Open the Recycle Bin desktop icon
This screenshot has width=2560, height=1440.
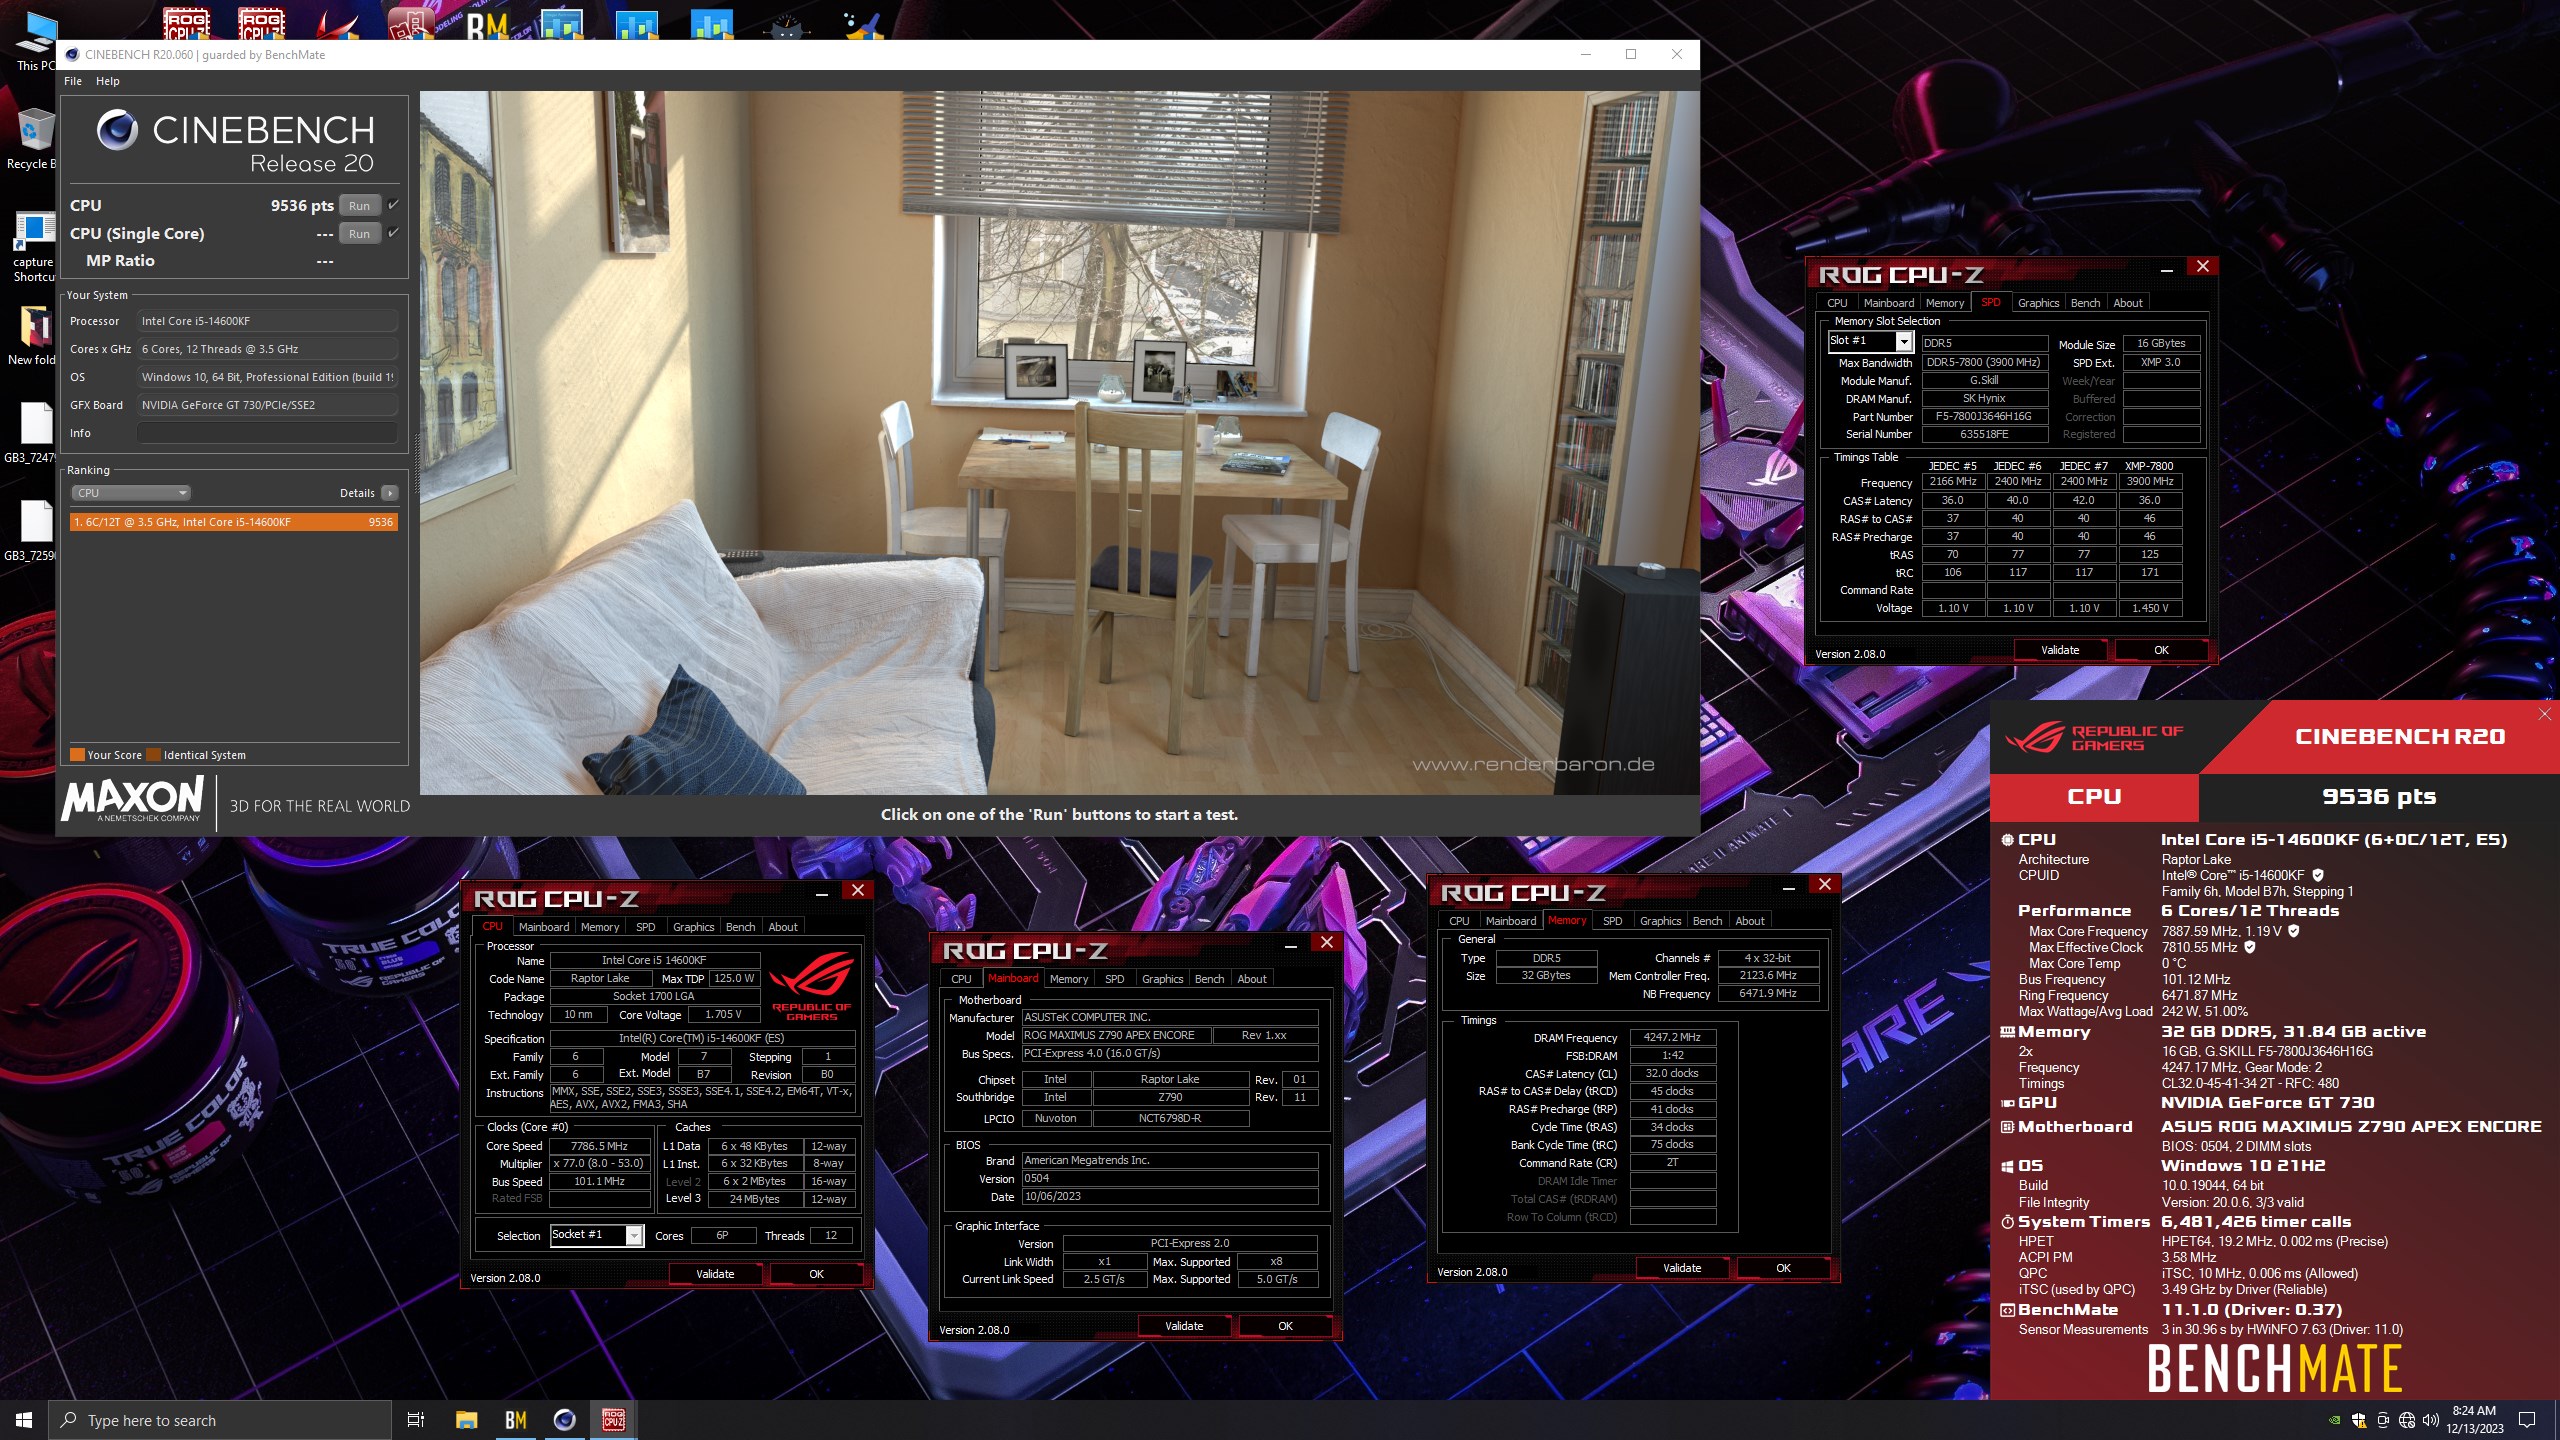pyautogui.click(x=32, y=138)
